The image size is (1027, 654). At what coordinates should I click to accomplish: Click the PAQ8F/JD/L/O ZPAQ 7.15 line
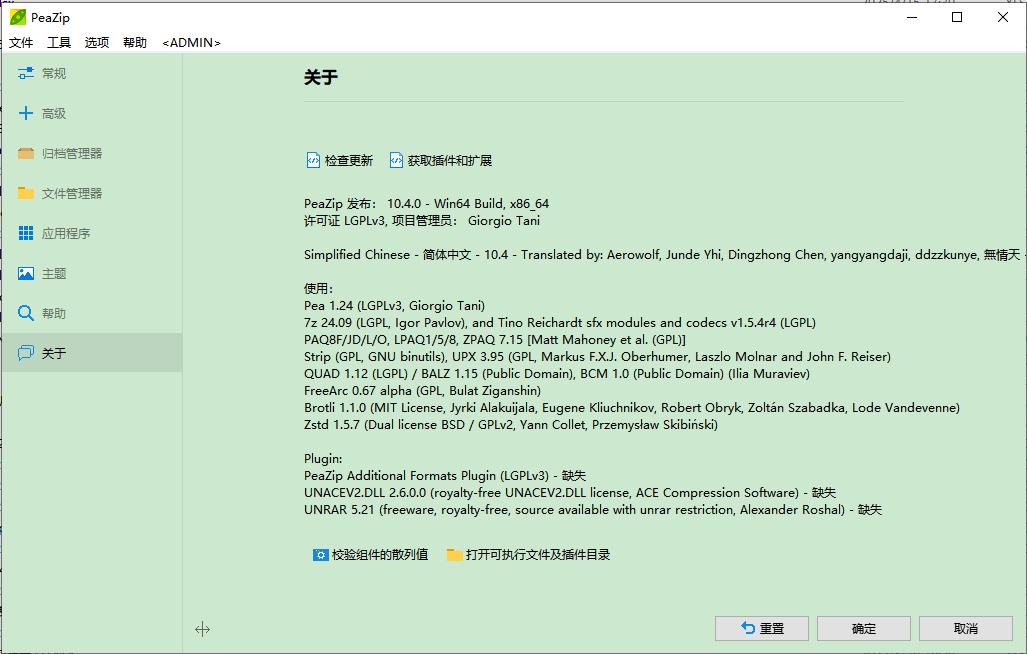point(495,340)
